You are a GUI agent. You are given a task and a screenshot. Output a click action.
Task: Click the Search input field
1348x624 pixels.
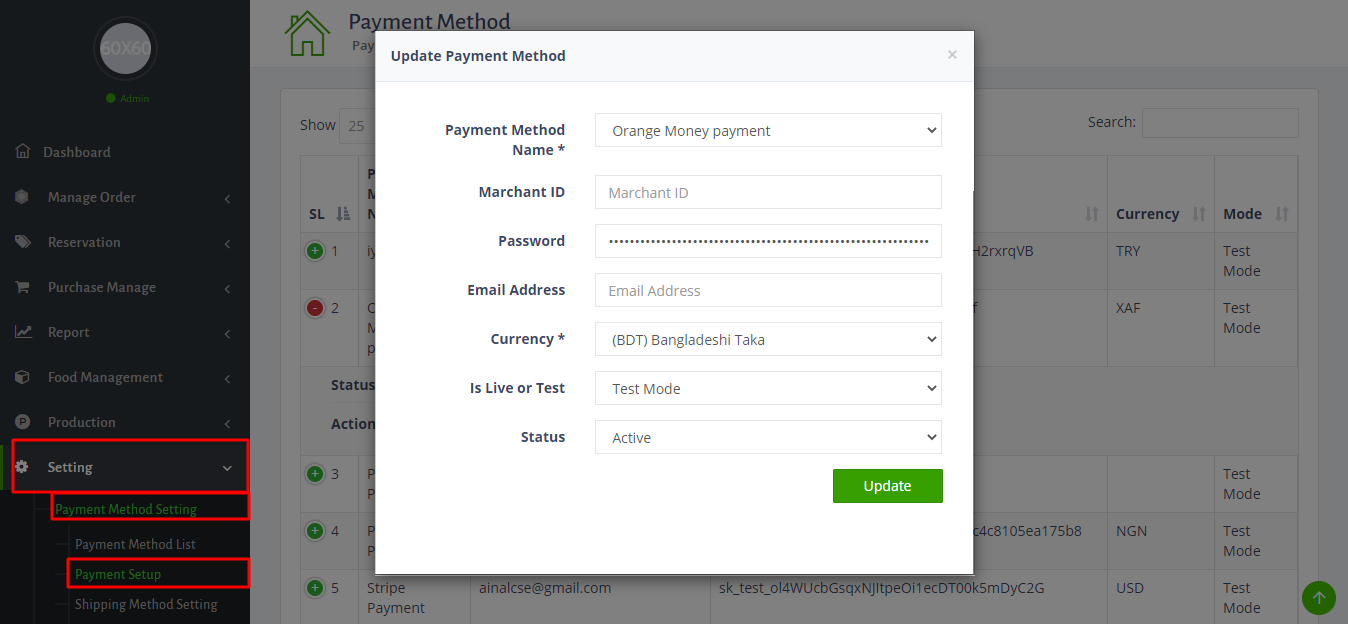tap(1219, 122)
